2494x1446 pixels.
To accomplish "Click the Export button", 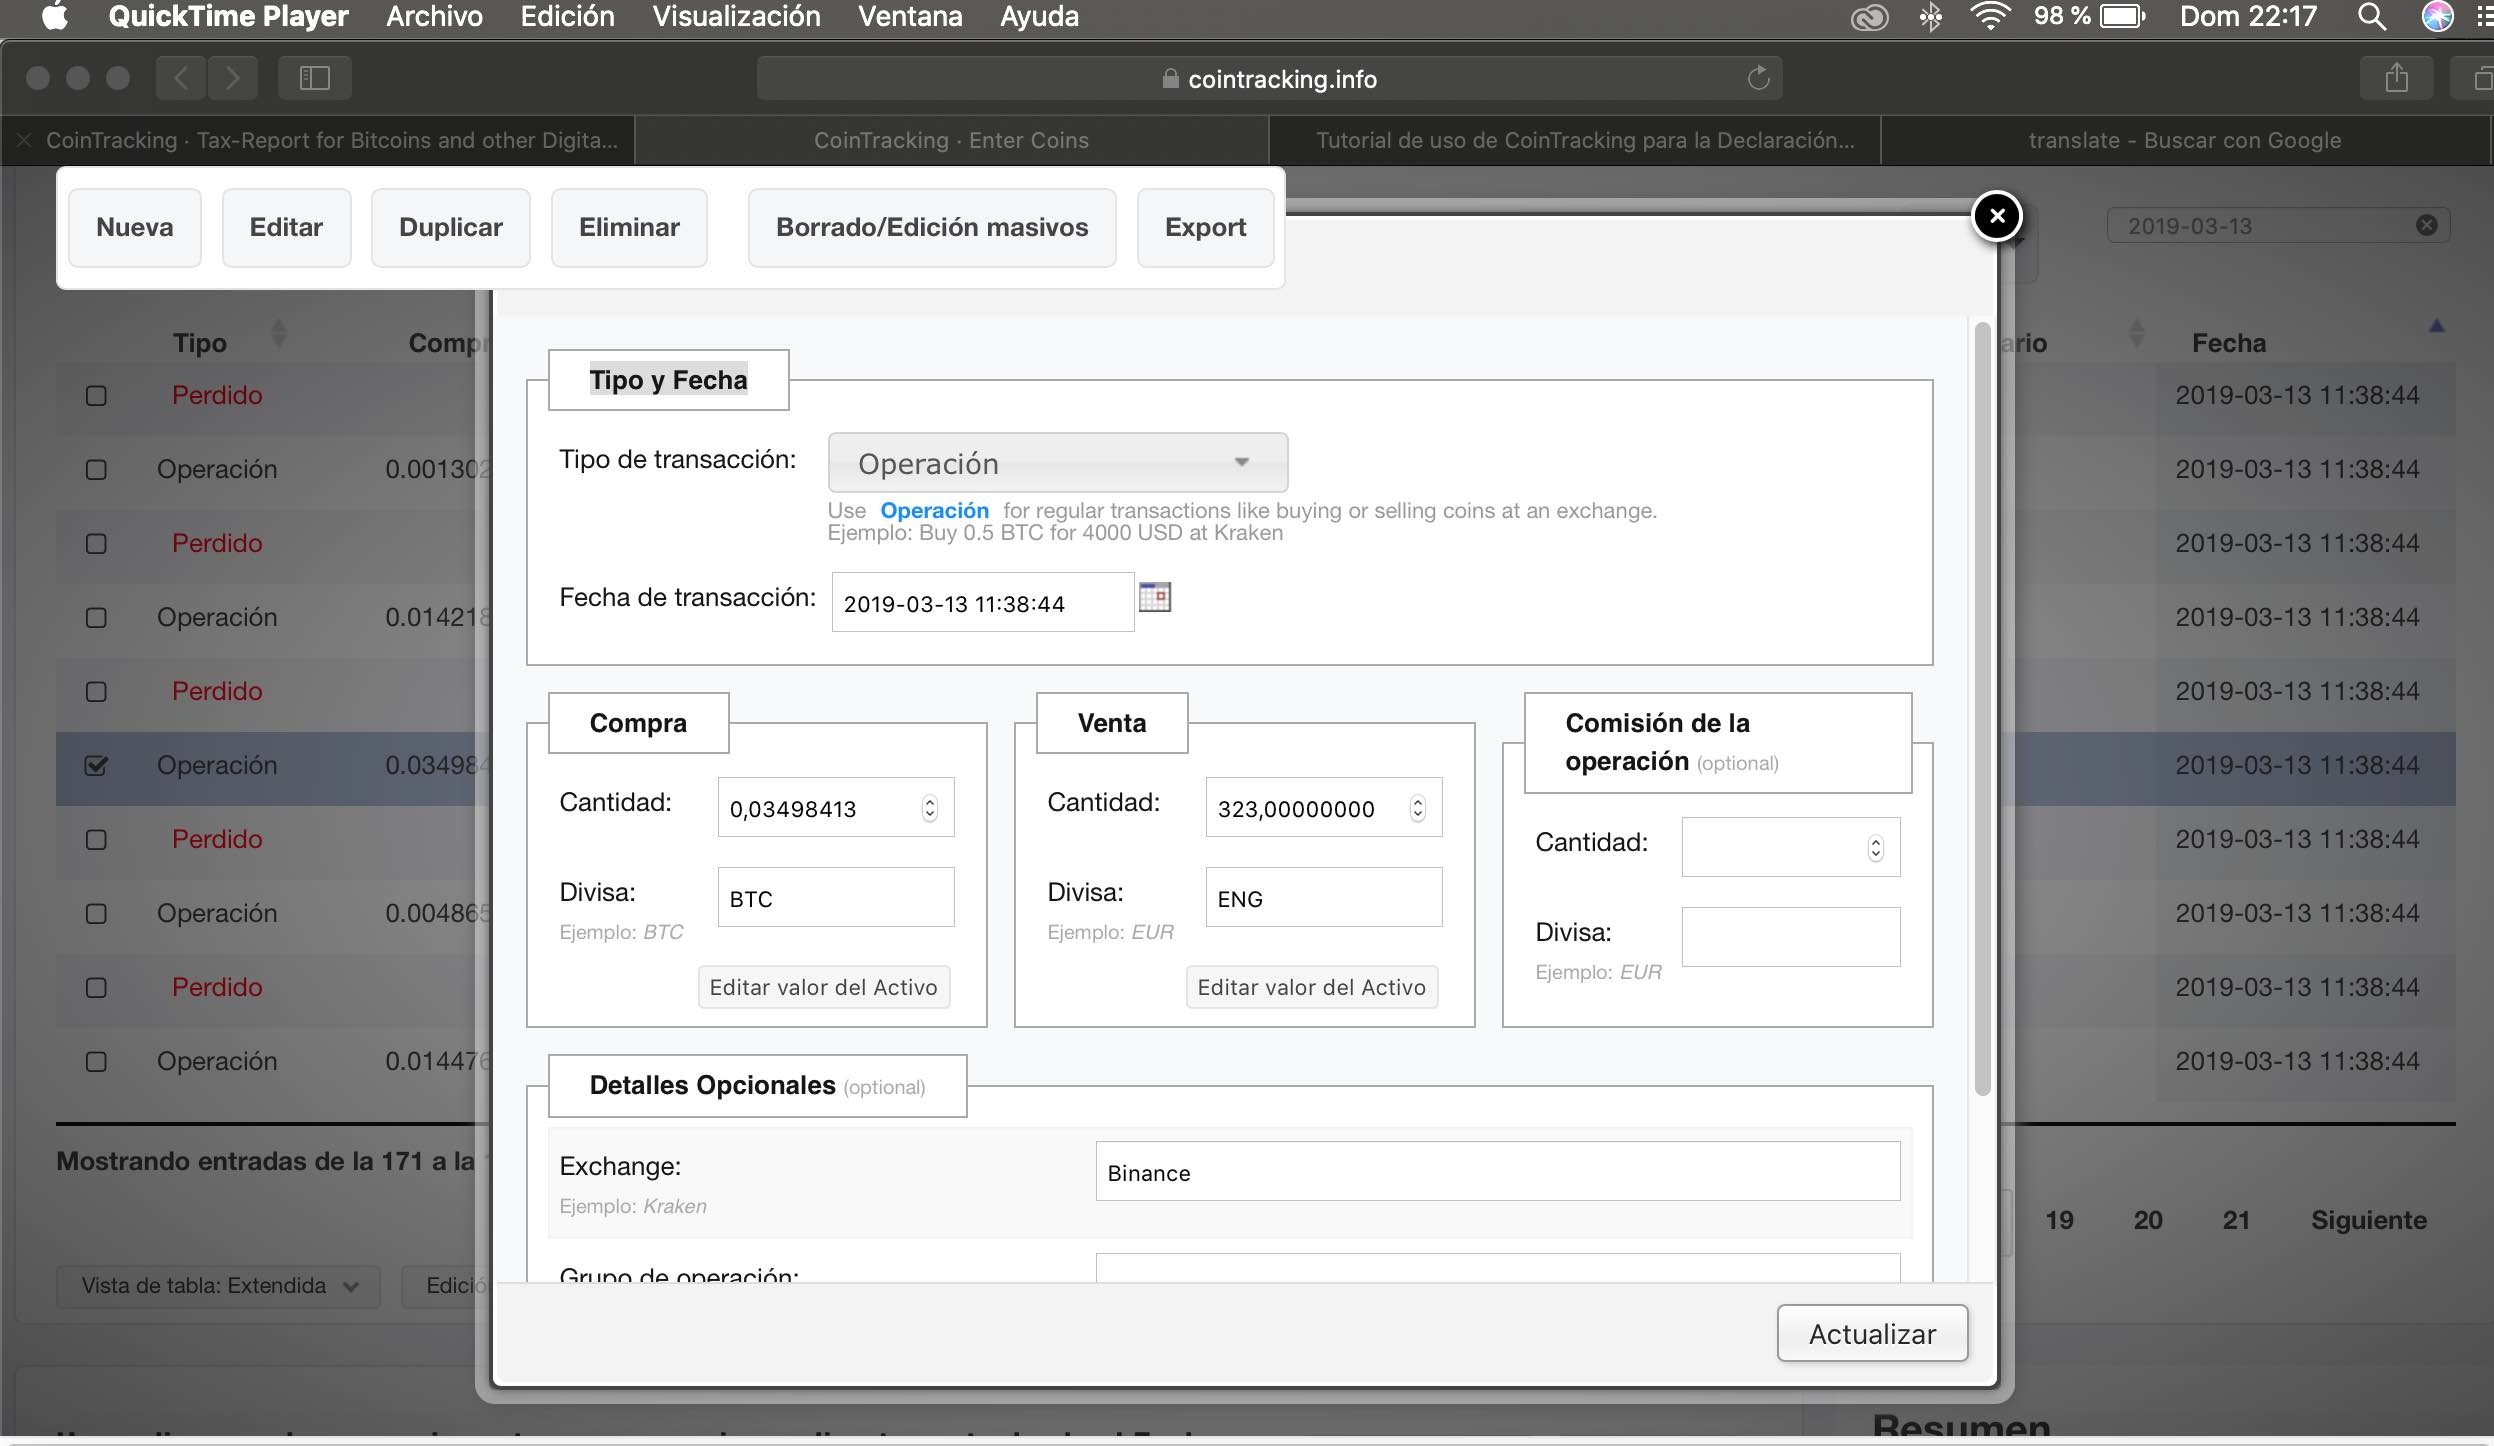I will [x=1205, y=228].
